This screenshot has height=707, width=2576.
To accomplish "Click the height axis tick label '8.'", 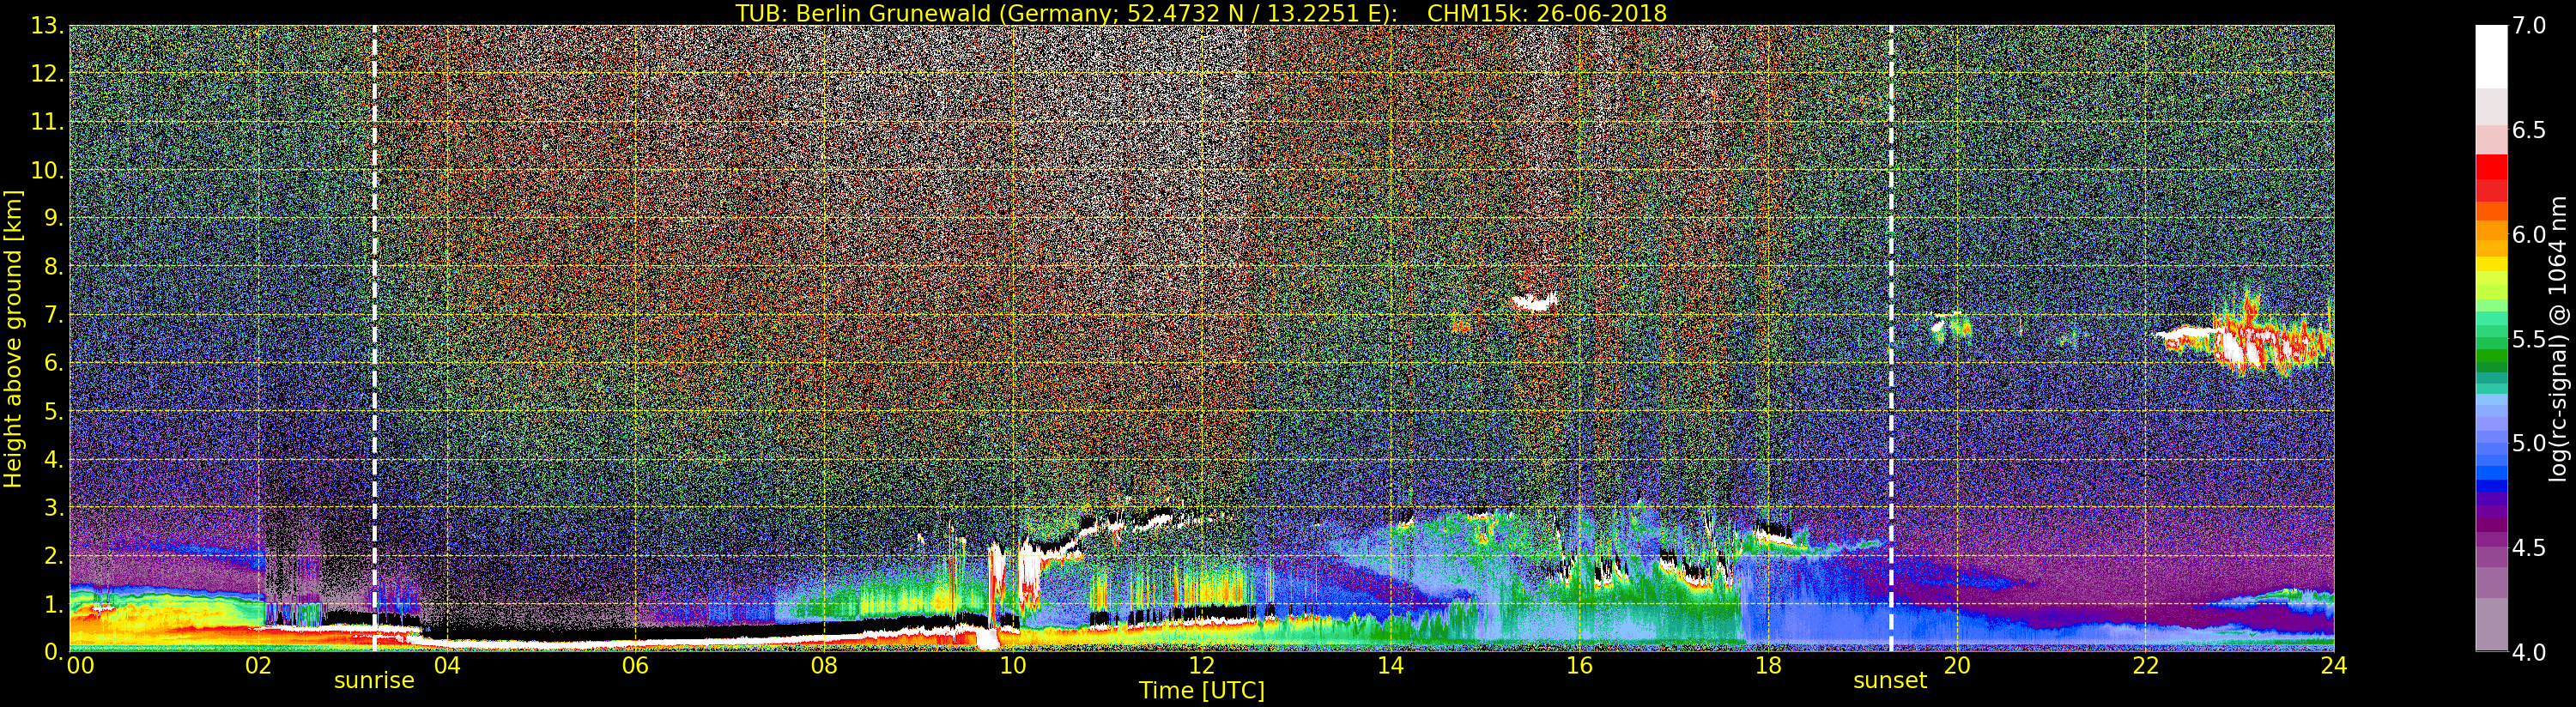I will click(52, 266).
